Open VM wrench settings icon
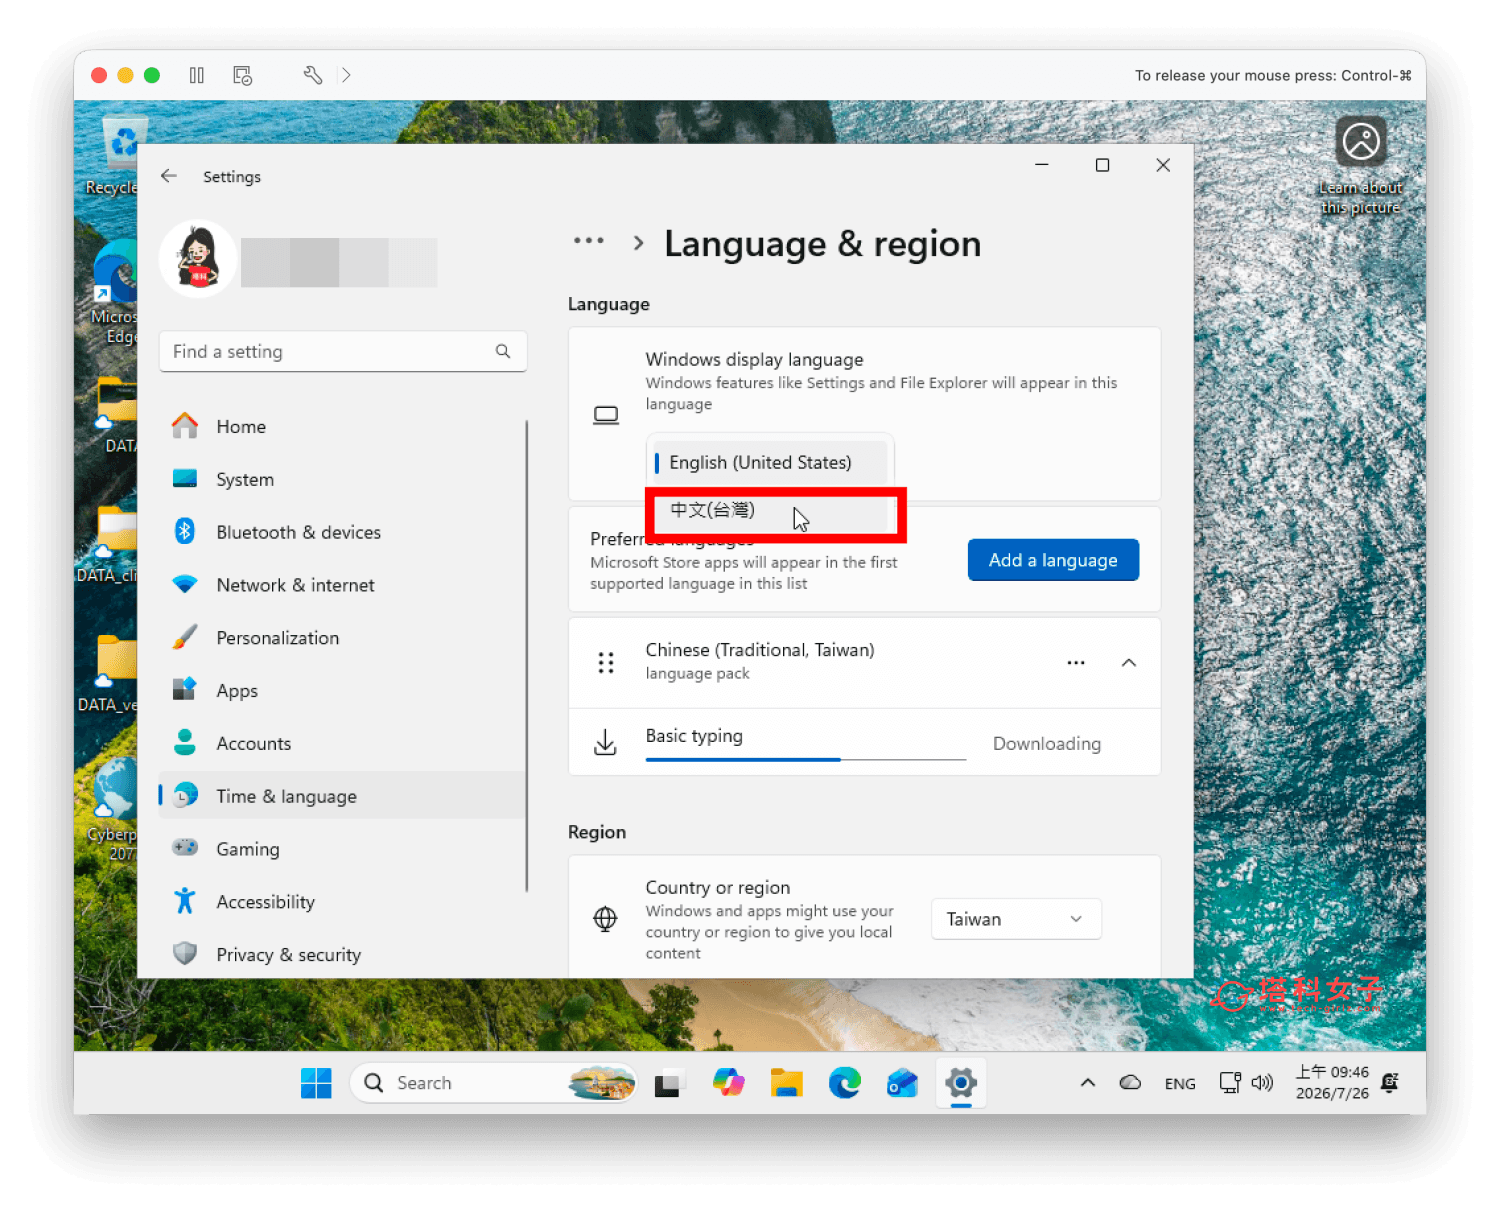This screenshot has width=1500, height=1212. tap(312, 75)
